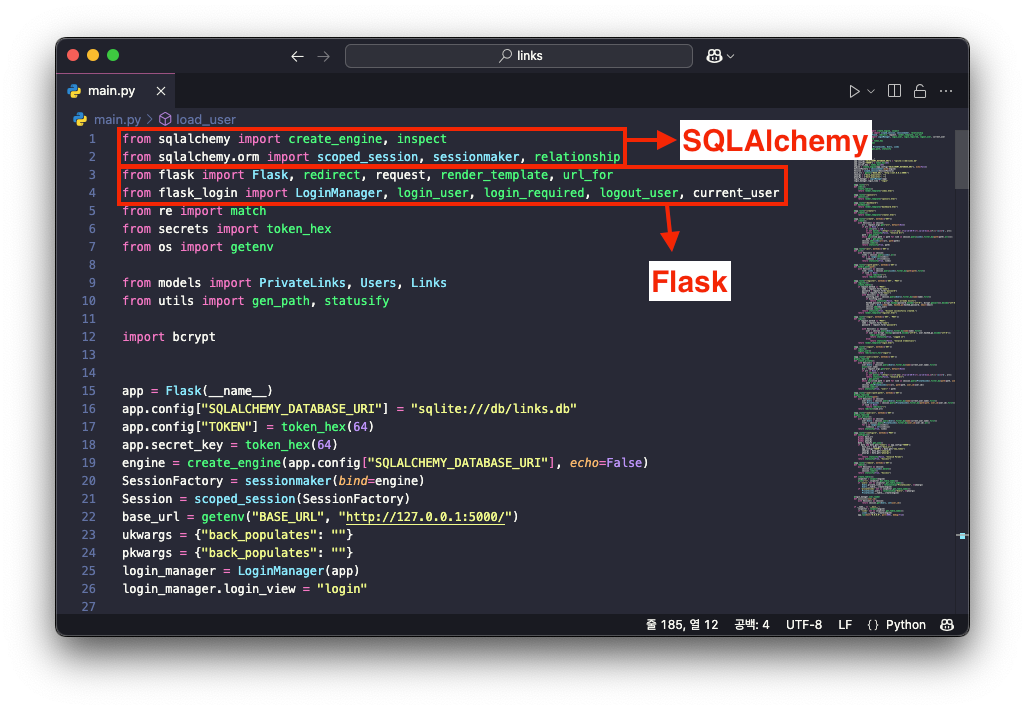The image size is (1025, 710).
Task: Split the editor to the right
Action: (894, 91)
